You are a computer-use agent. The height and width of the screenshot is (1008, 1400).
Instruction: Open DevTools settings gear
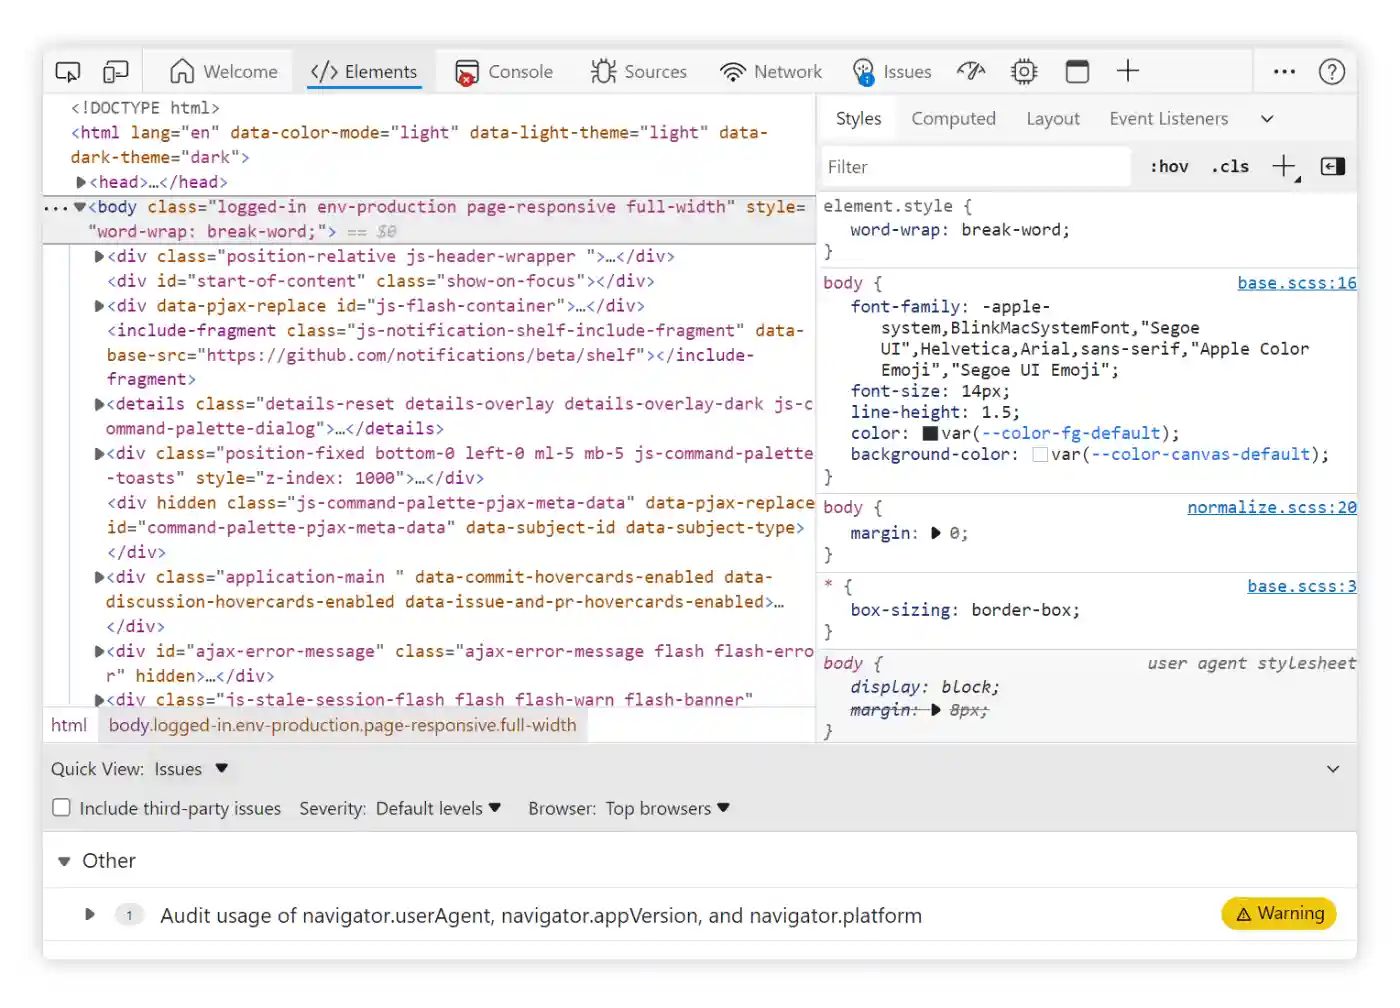point(1024,71)
